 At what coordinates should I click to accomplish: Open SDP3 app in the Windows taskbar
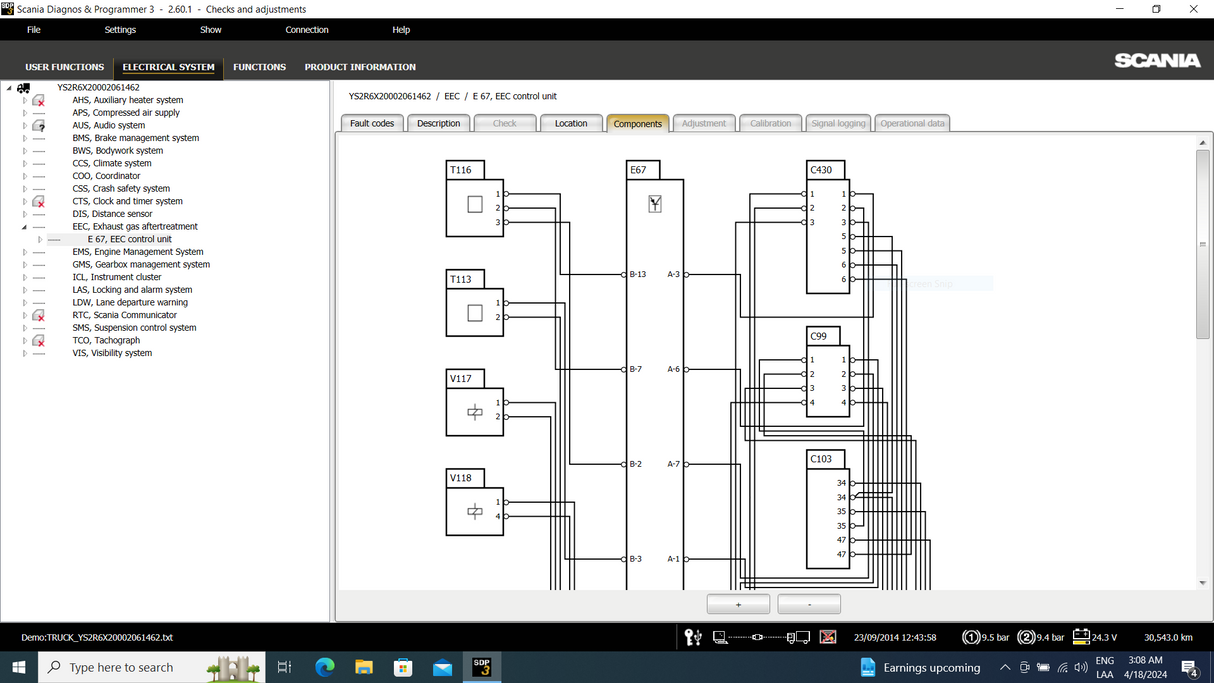481,667
